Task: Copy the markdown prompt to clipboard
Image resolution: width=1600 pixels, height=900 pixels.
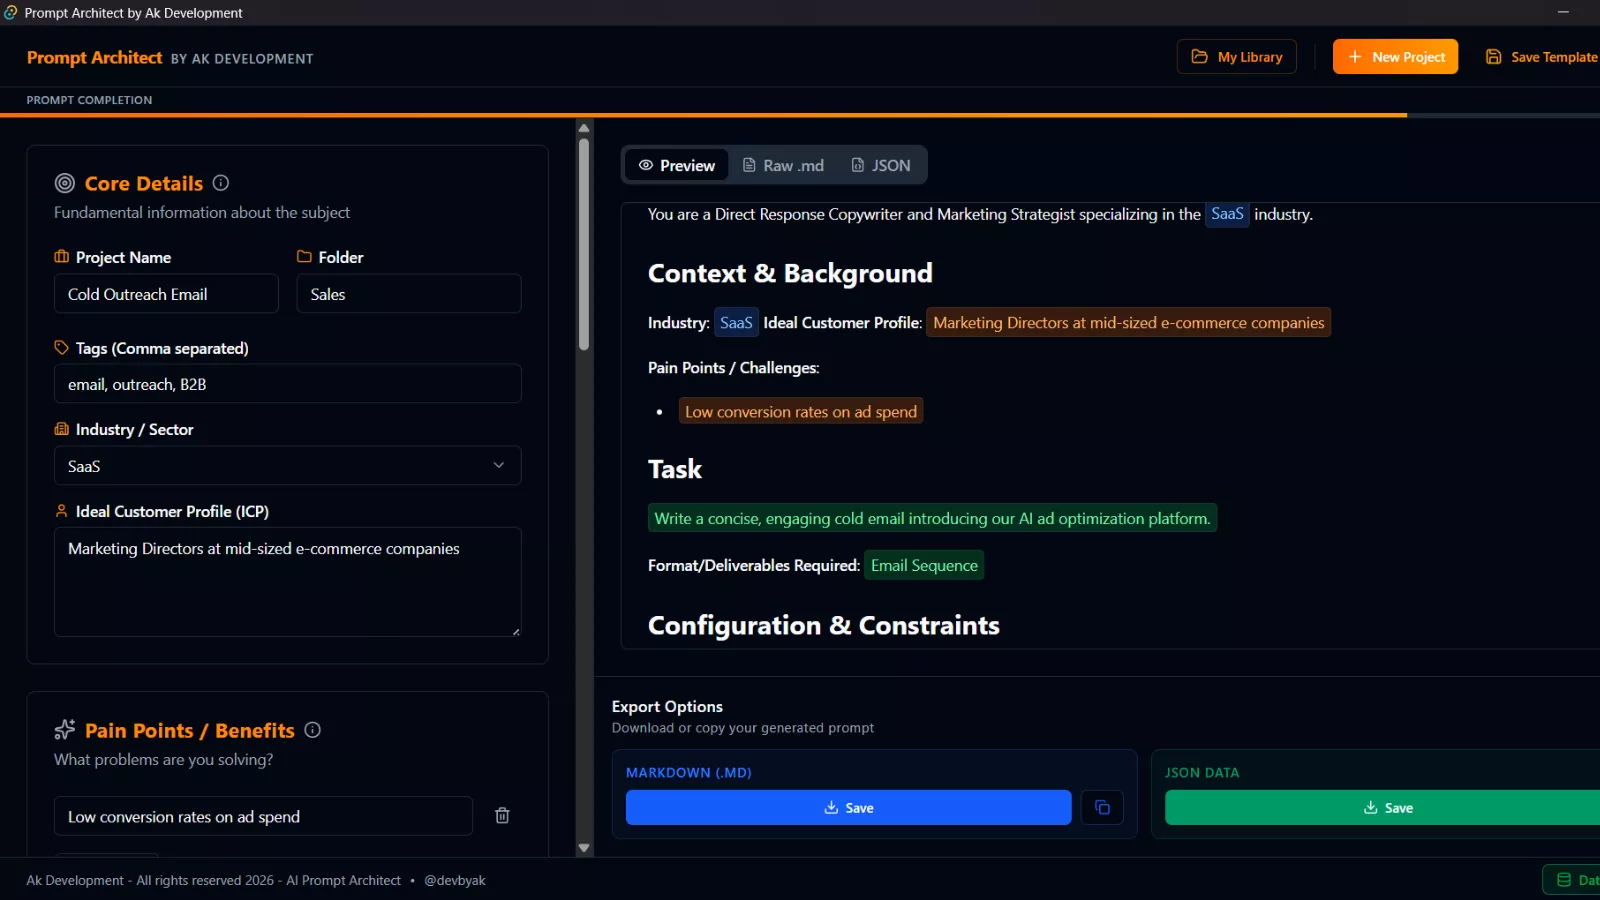Action: point(1102,807)
